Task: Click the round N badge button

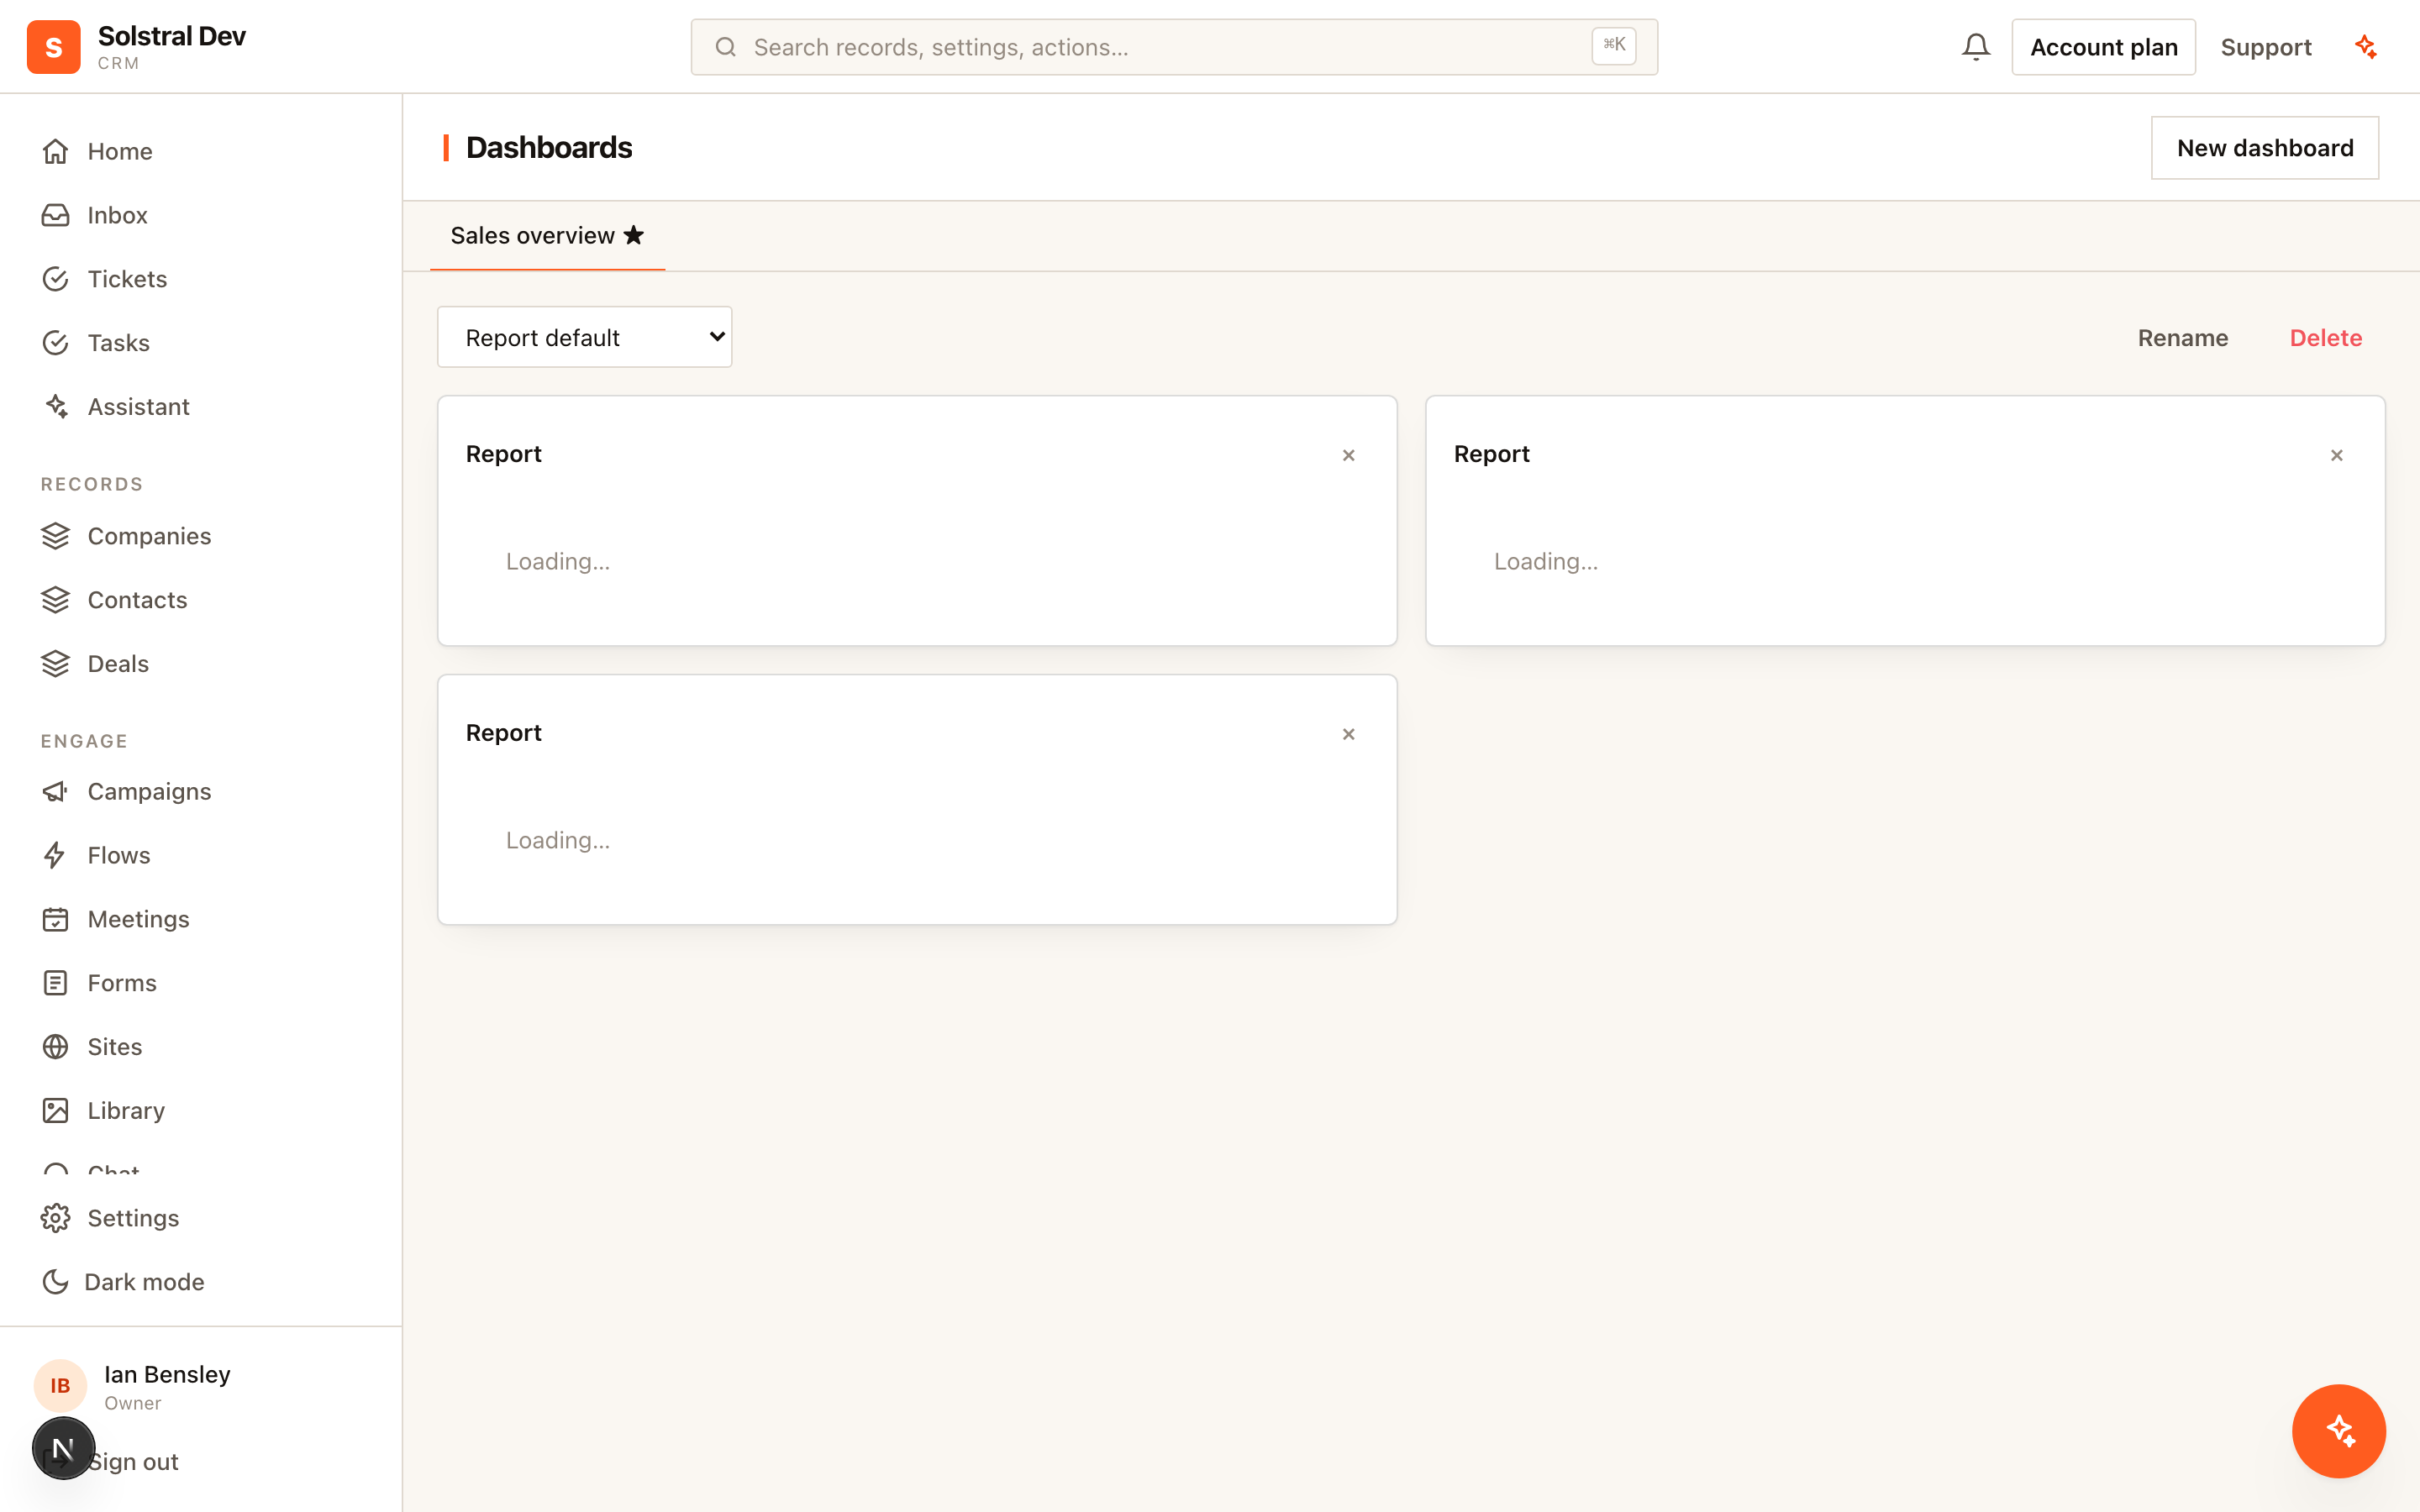Action: tap(63, 1448)
